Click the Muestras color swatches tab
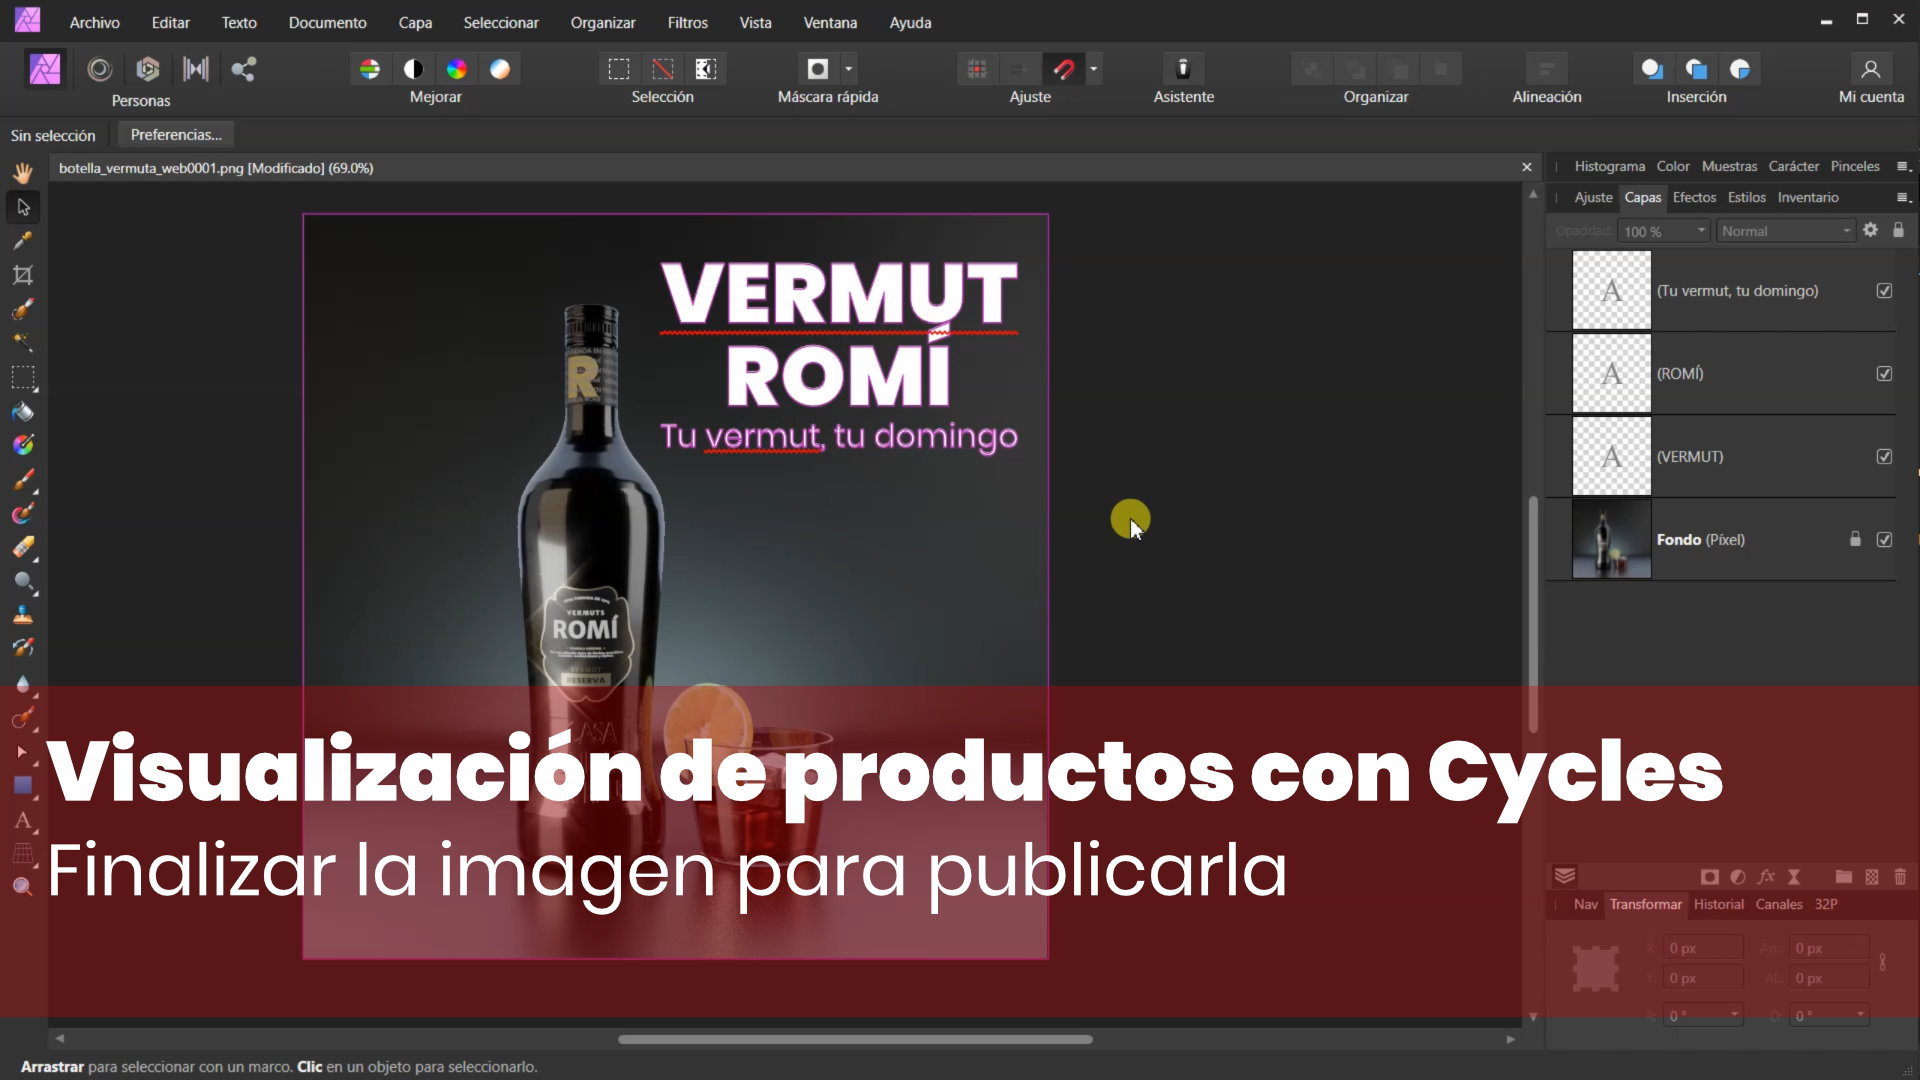 tap(1729, 166)
